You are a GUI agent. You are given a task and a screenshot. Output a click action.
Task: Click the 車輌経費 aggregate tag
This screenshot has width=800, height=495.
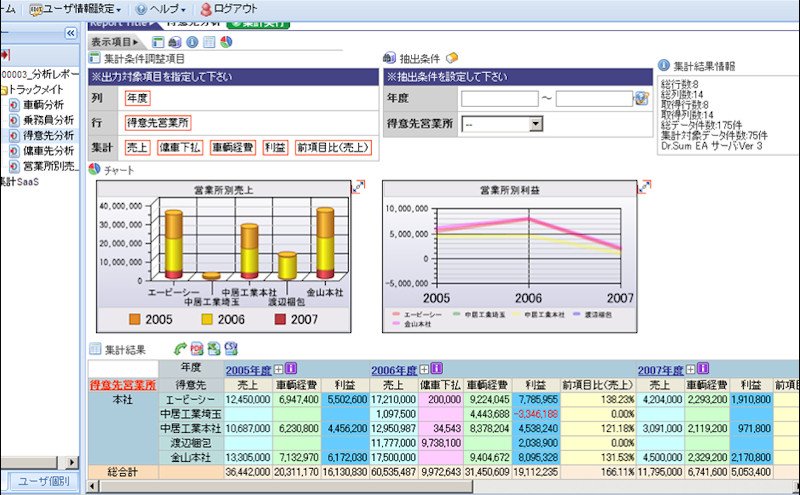pos(233,147)
